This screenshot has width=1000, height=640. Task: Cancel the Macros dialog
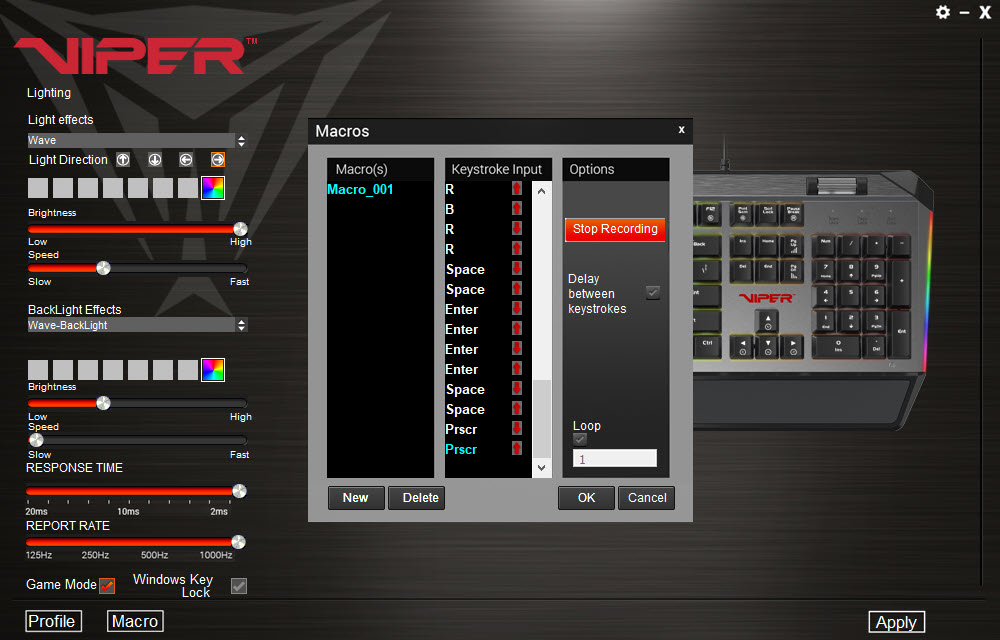(647, 498)
